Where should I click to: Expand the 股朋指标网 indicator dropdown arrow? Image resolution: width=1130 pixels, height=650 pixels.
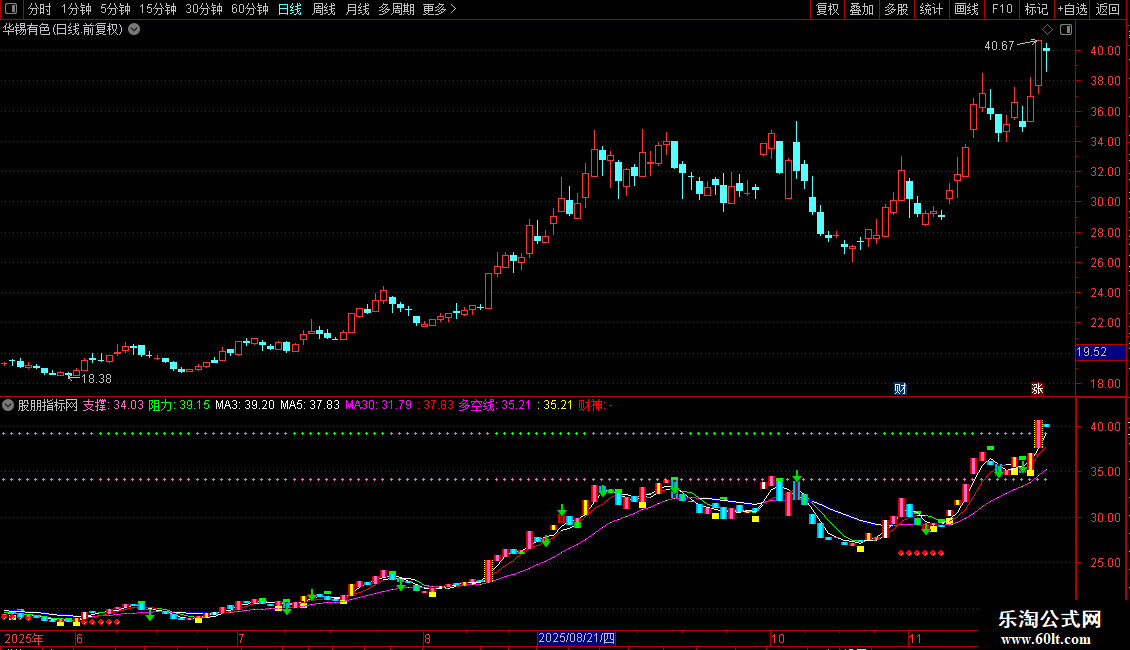(8, 405)
